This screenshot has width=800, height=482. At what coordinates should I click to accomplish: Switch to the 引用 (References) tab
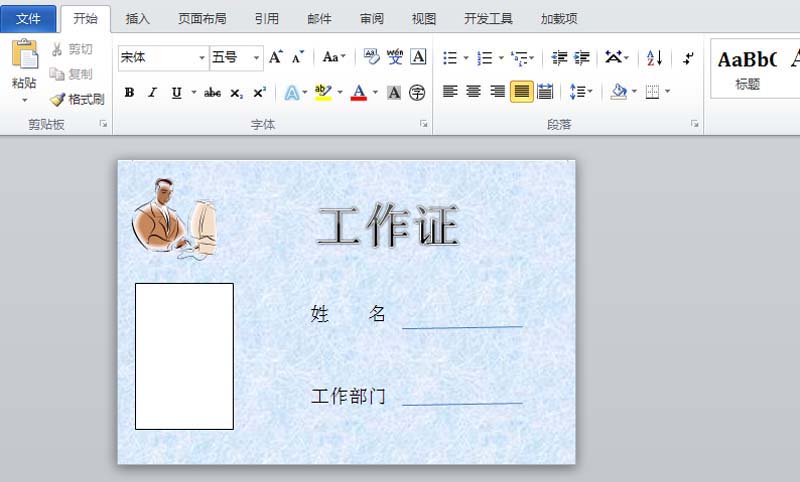pos(267,19)
